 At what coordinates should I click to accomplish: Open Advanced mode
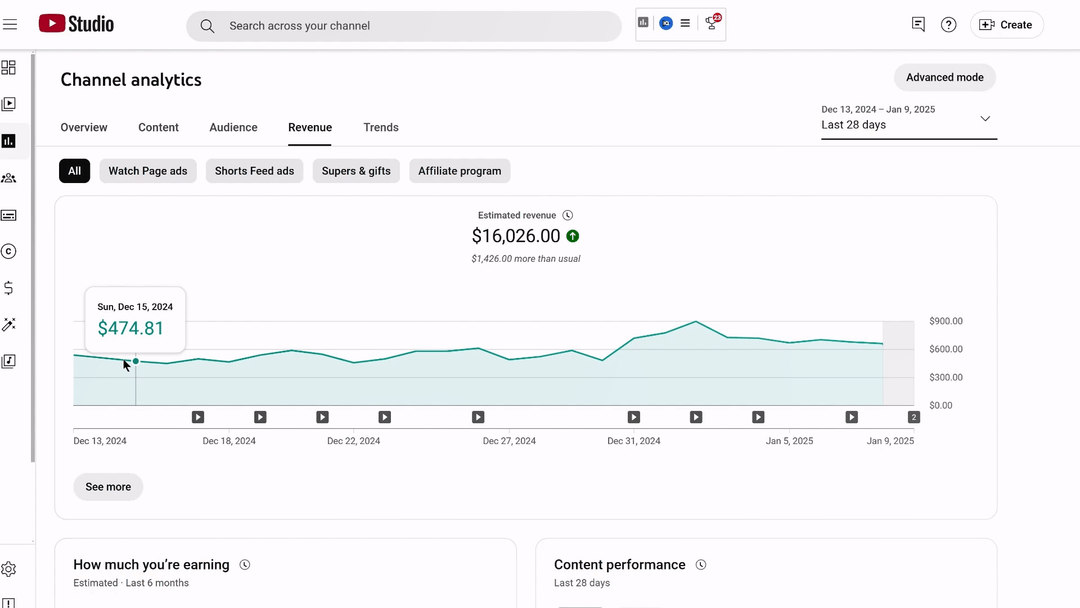tap(944, 77)
